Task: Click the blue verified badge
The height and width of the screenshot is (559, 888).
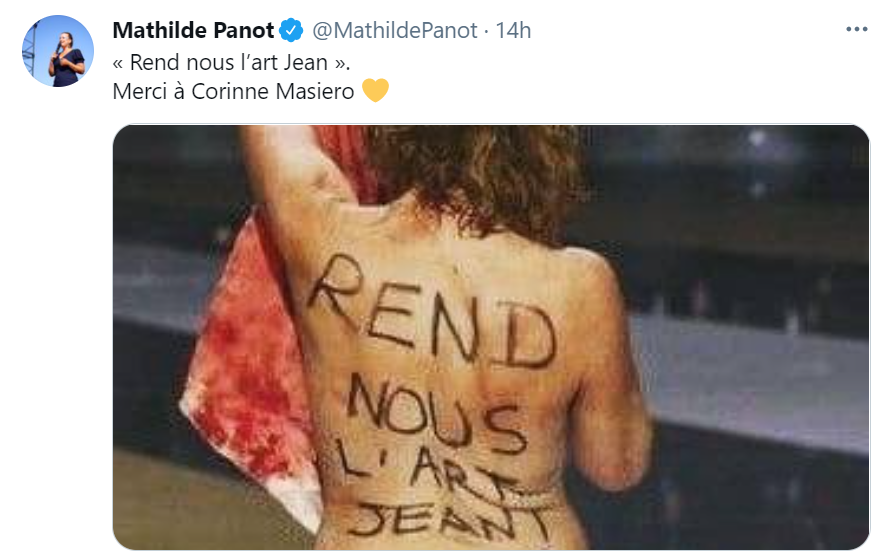Action: pyautogui.click(x=292, y=31)
